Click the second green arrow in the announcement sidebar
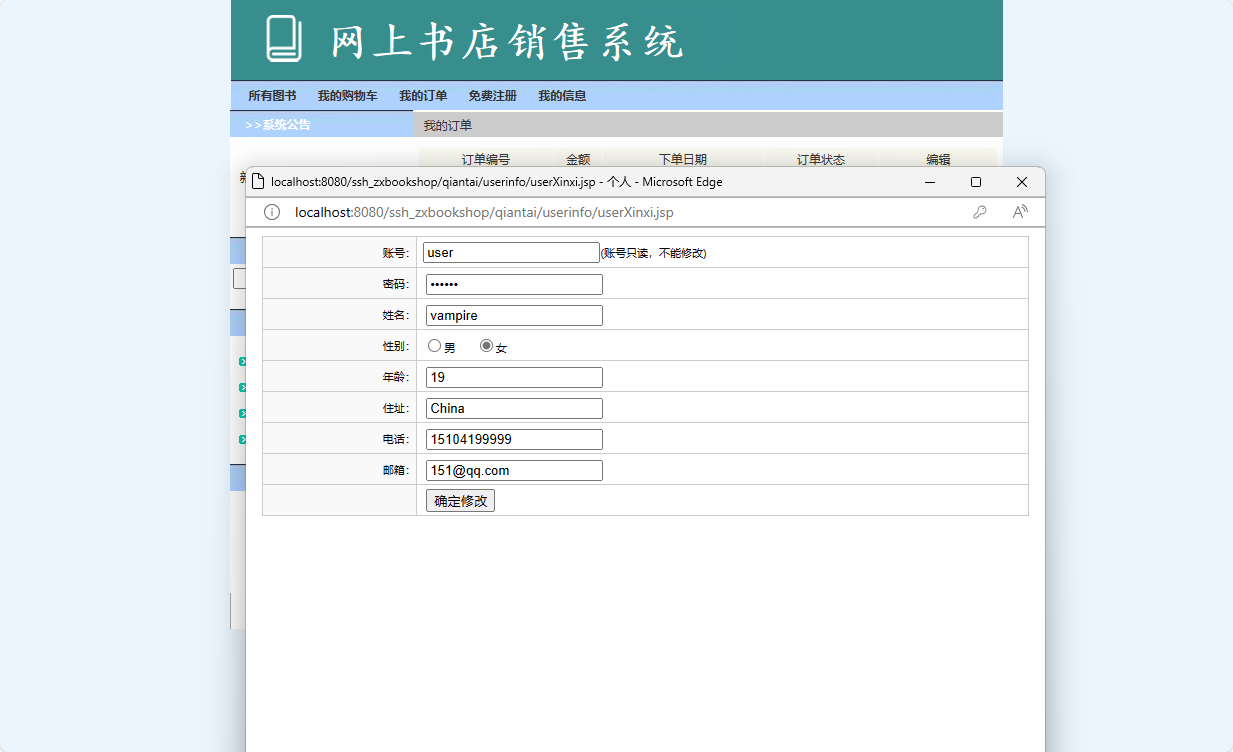 click(x=243, y=387)
